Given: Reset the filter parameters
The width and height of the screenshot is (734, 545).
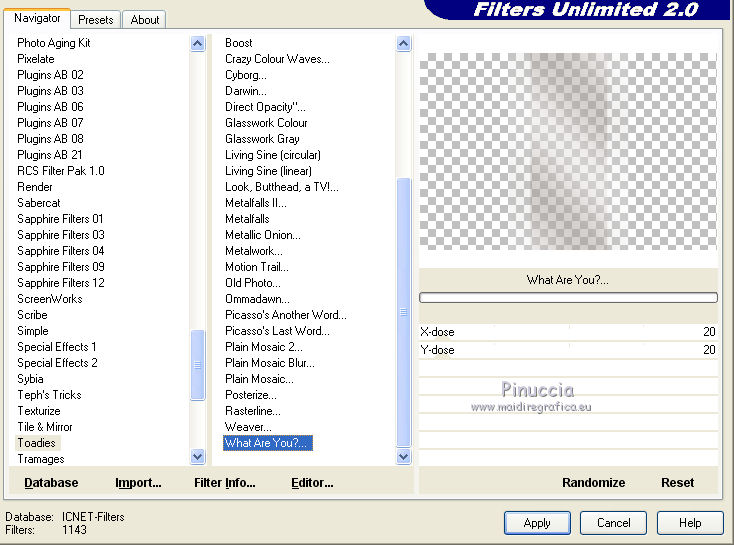Looking at the screenshot, I should [x=677, y=483].
